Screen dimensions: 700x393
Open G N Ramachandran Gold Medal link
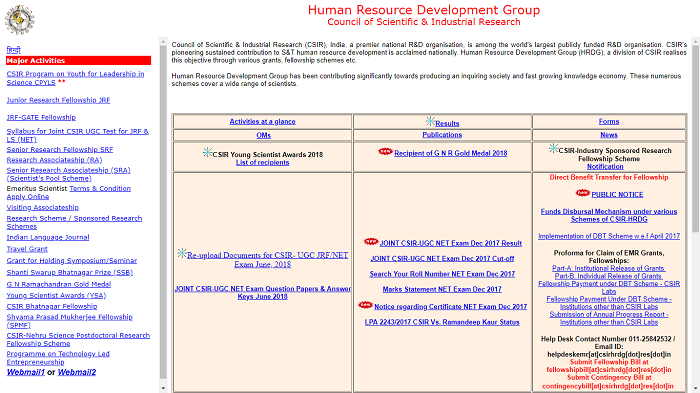pos(58,284)
